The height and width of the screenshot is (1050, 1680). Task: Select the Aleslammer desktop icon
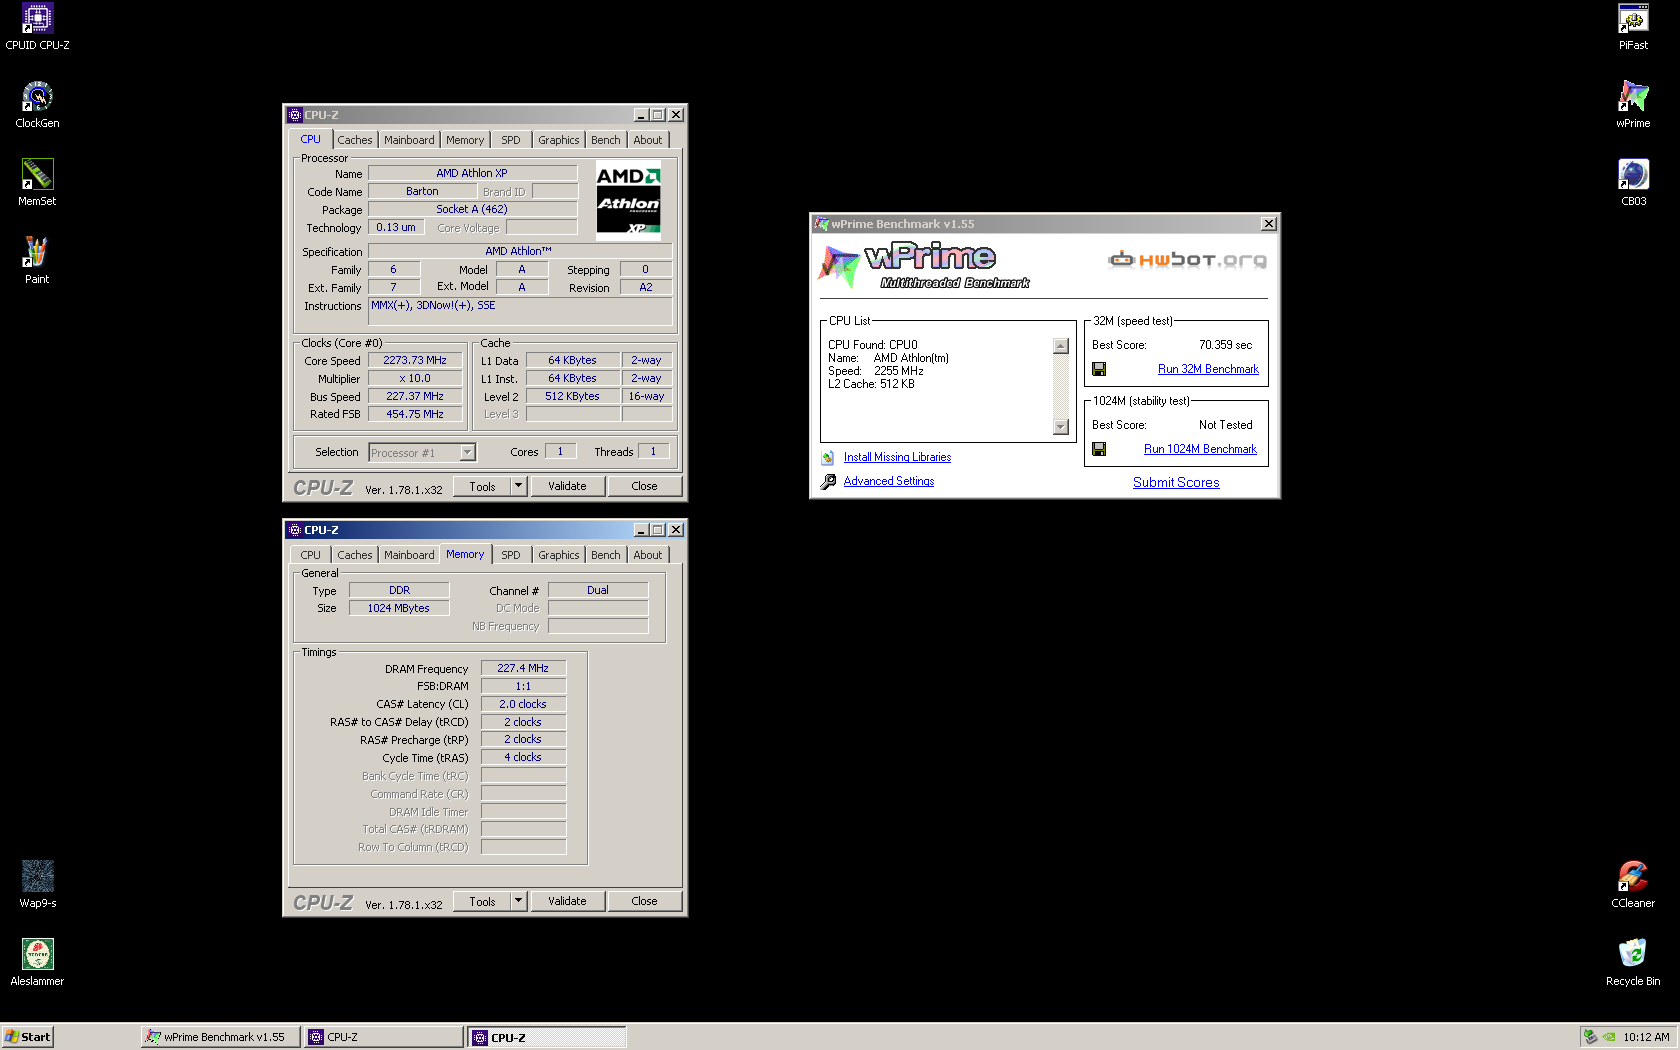[x=37, y=963]
